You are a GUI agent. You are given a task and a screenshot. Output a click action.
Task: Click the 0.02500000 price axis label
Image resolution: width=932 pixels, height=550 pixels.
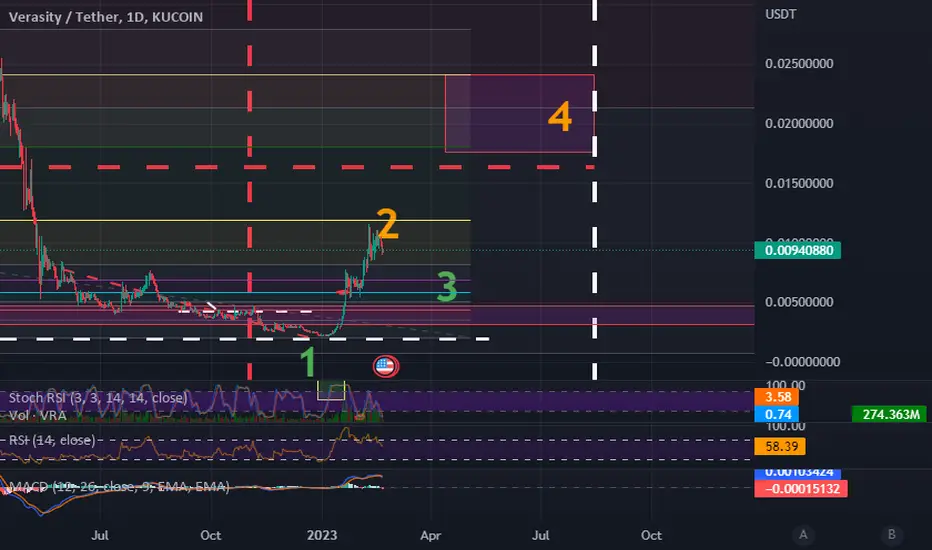tap(799, 64)
